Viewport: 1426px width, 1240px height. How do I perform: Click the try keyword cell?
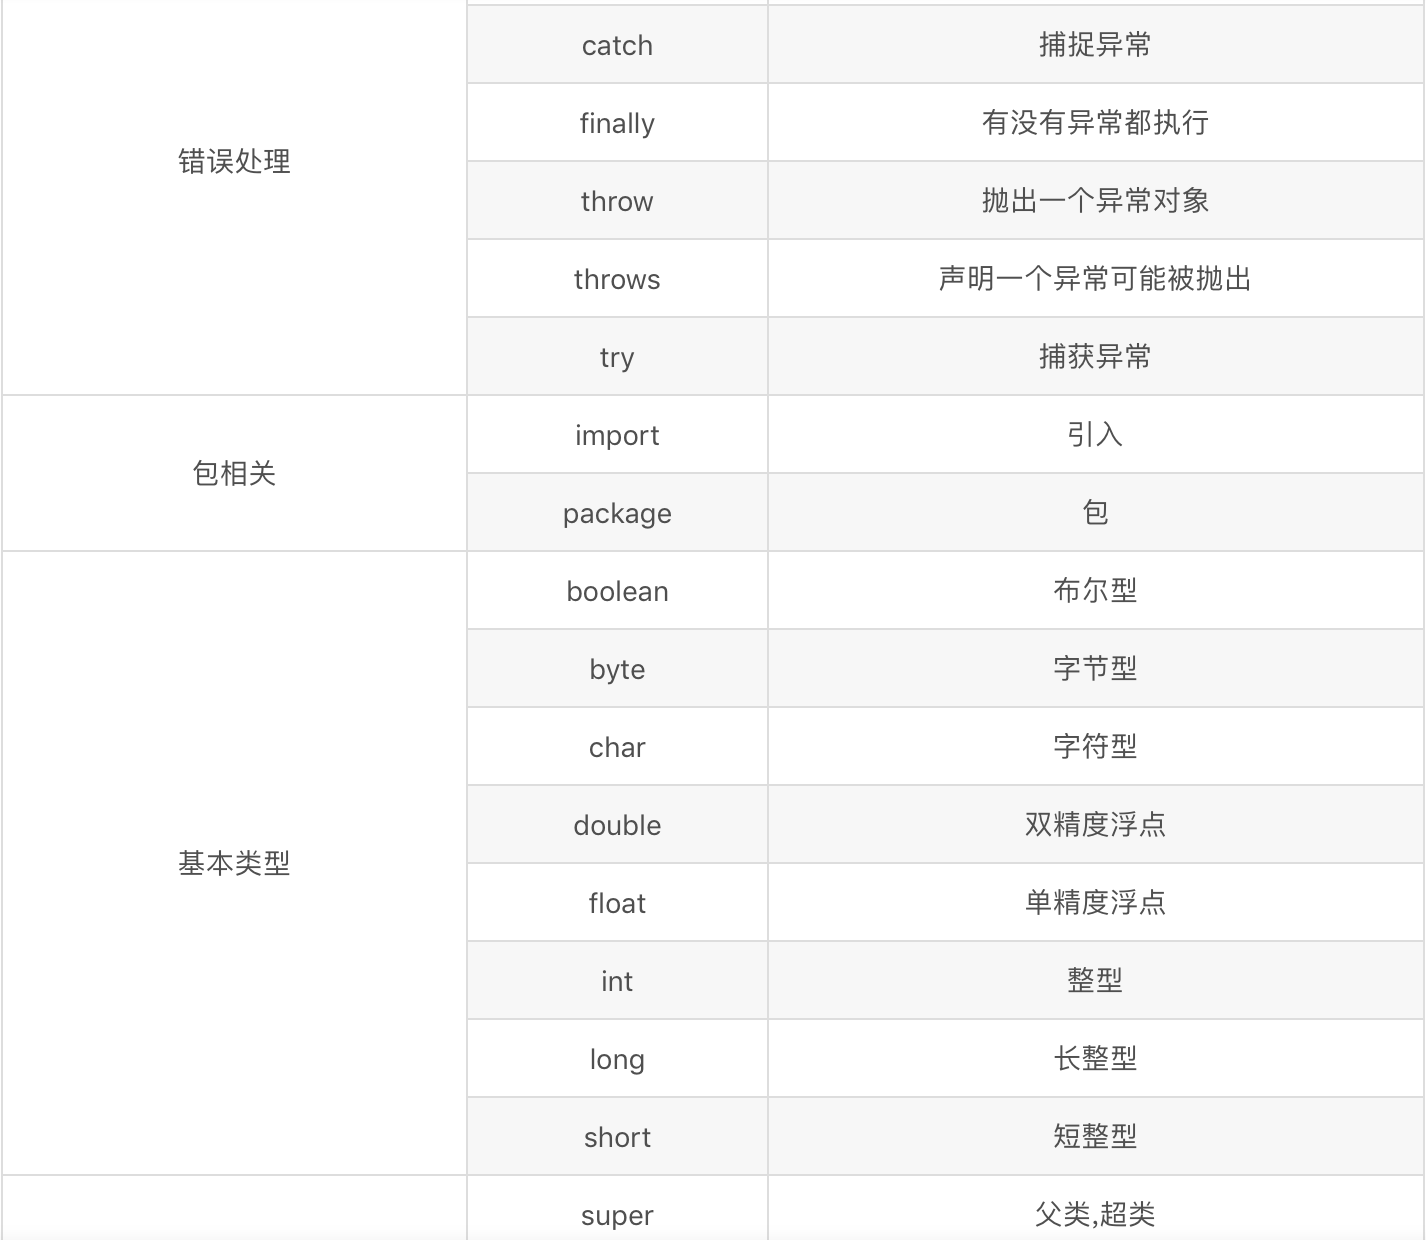click(x=617, y=357)
